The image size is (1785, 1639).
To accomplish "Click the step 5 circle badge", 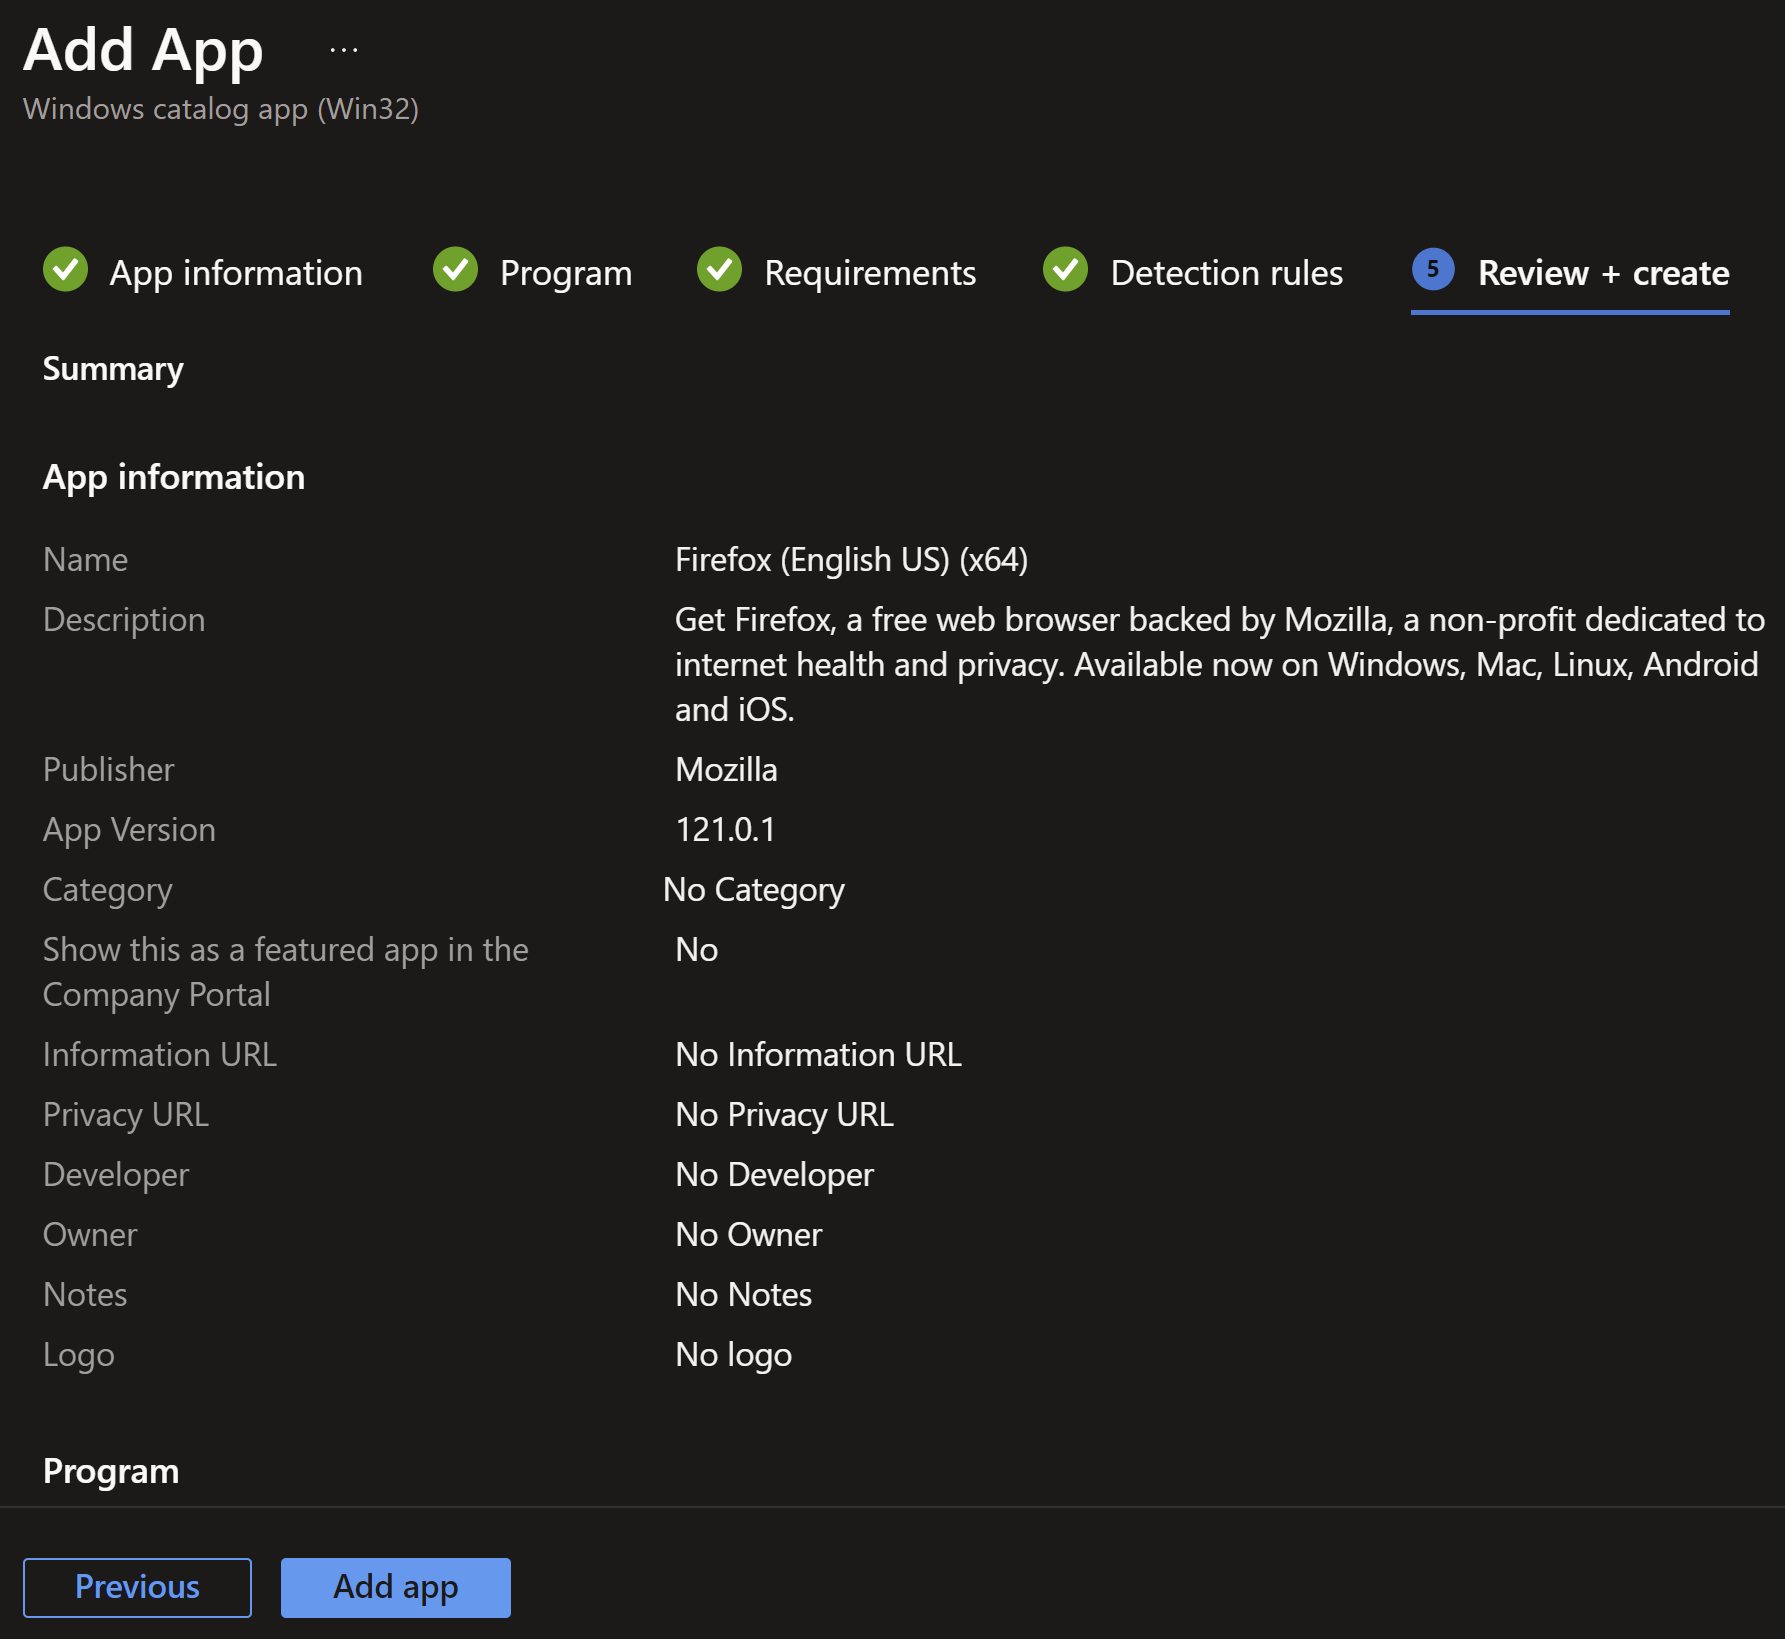I will tap(1433, 269).
